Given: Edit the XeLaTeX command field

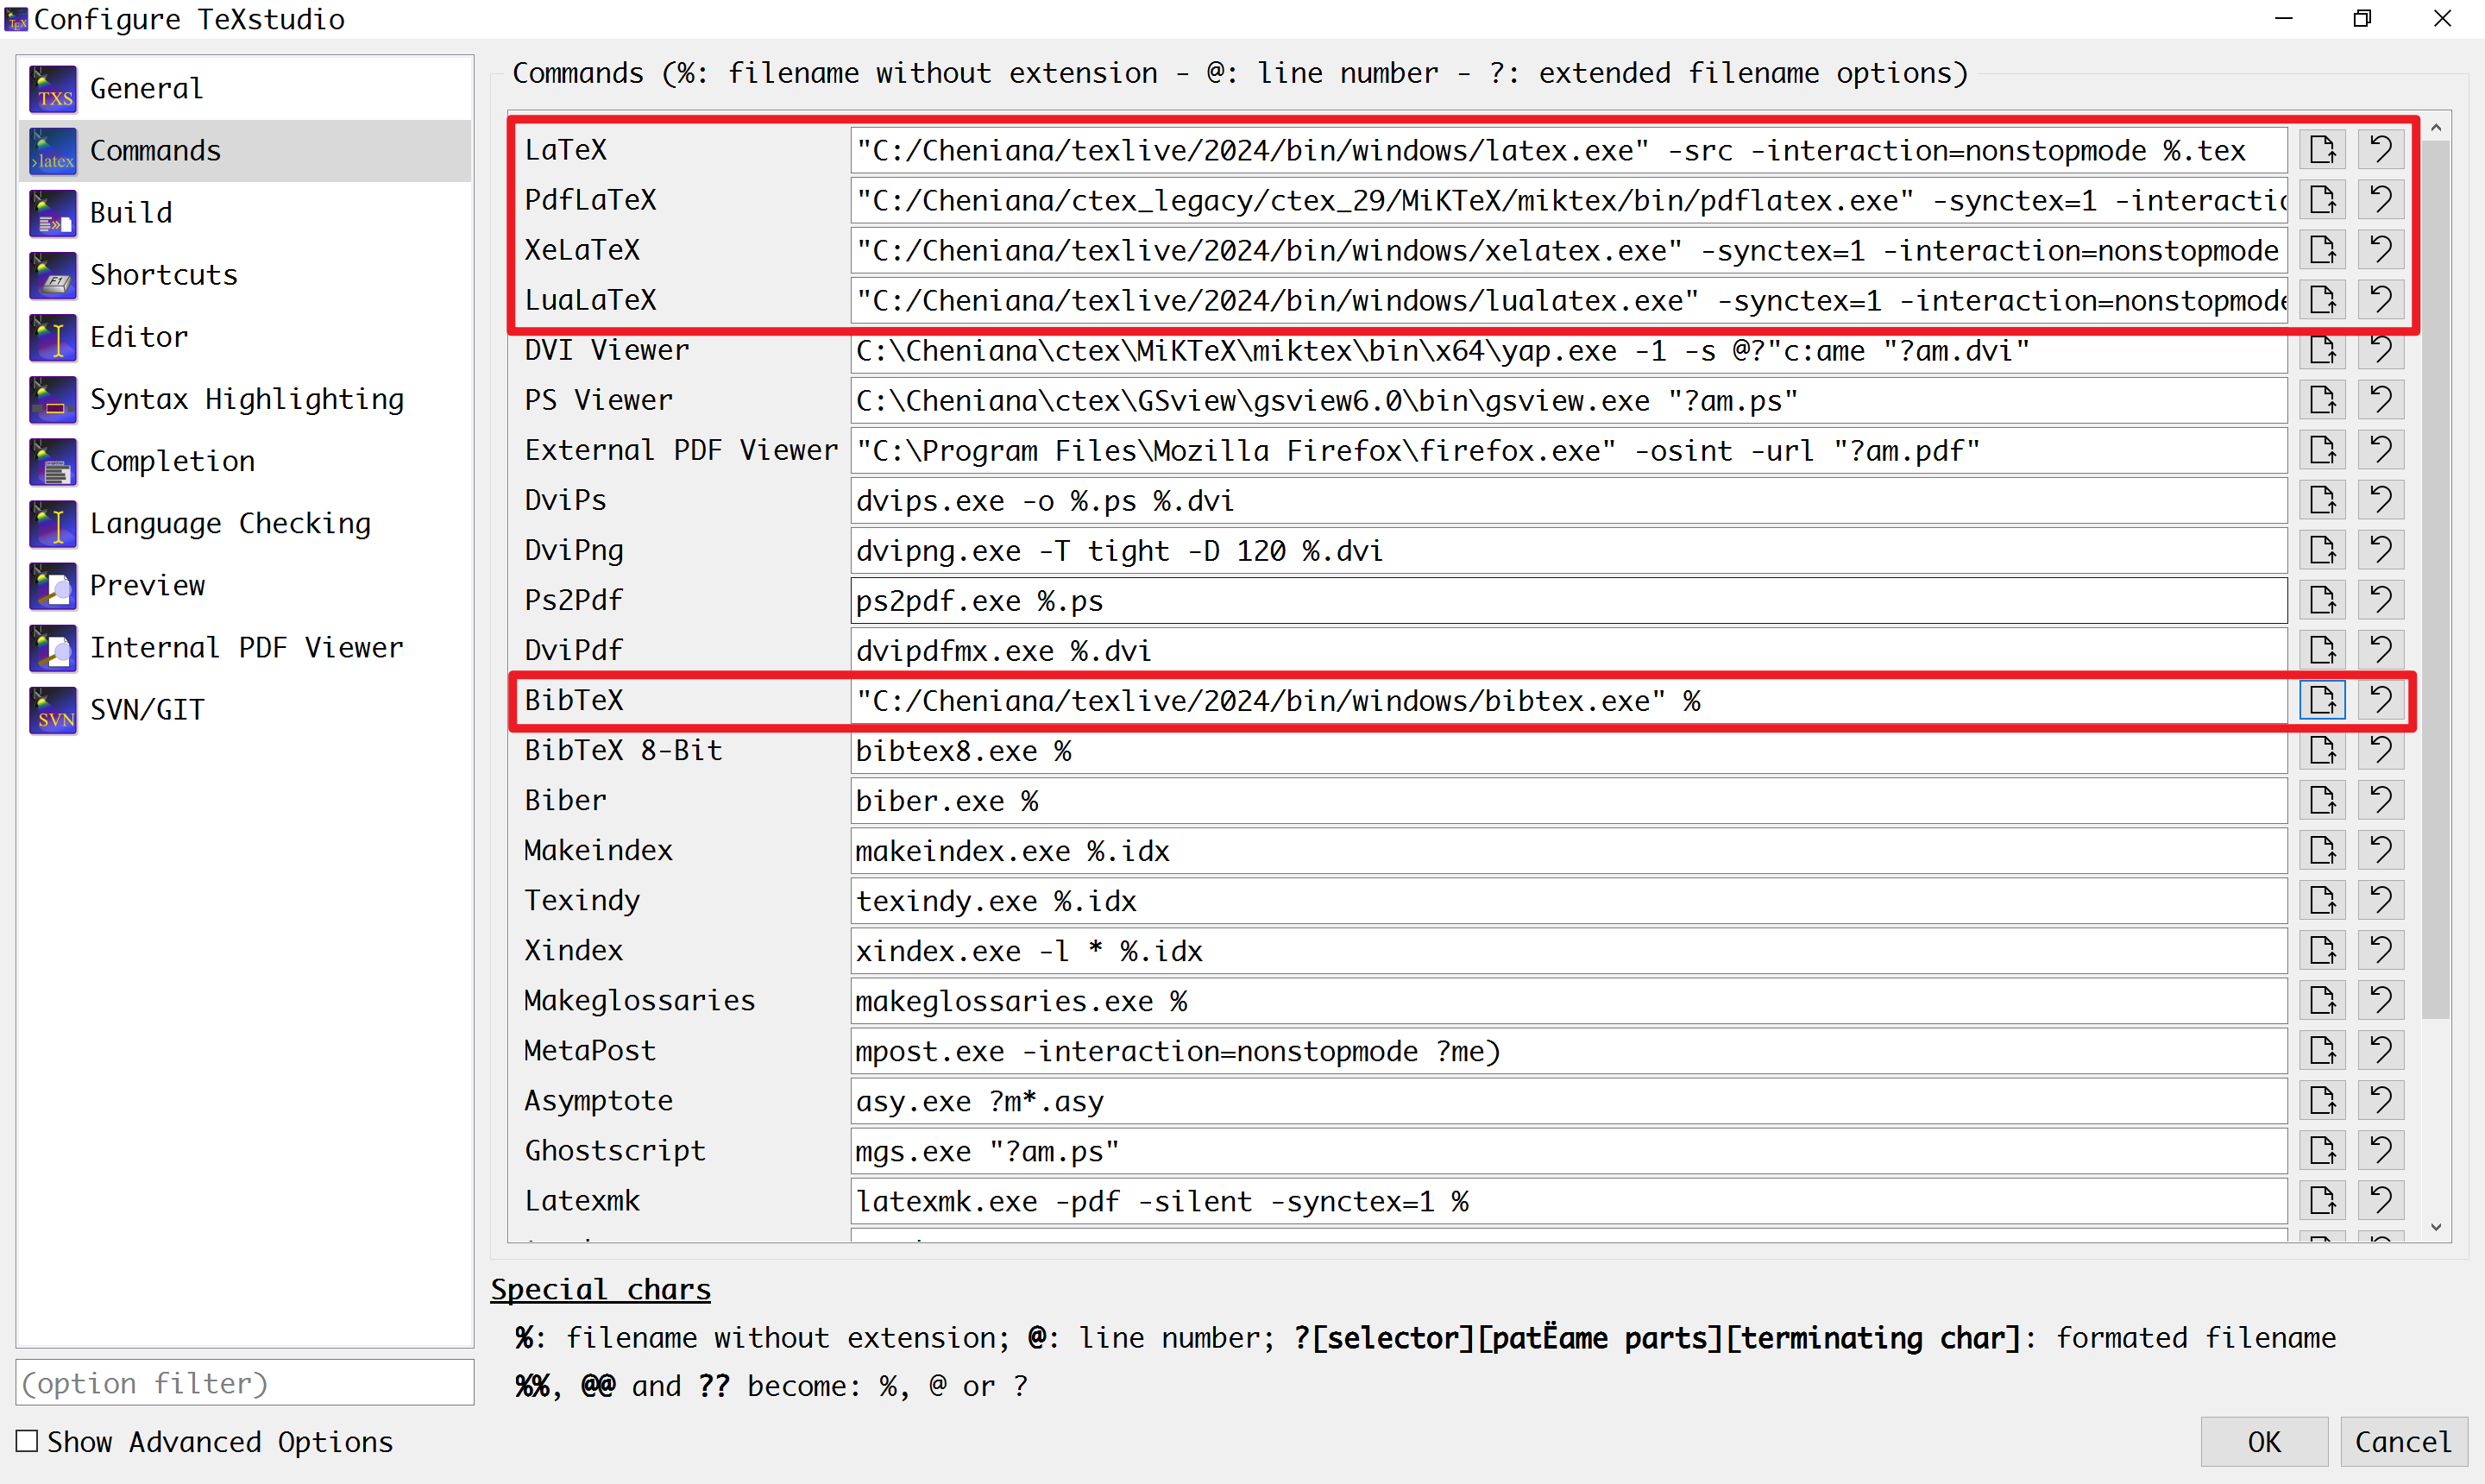Looking at the screenshot, I should [x=1568, y=250].
